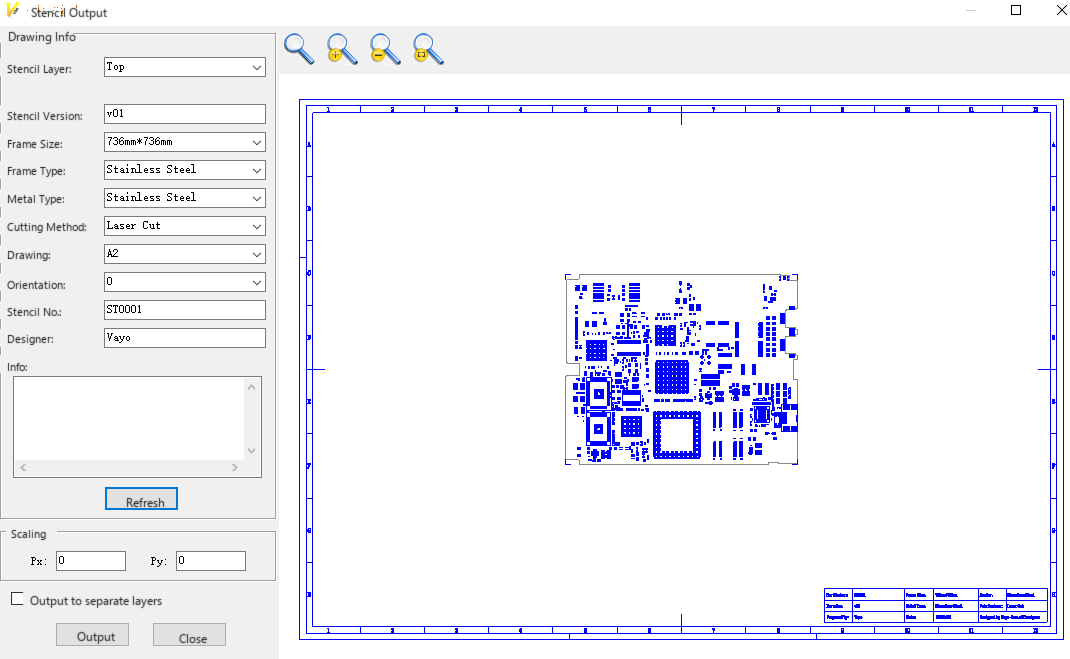Click inside the Info text area
1070x659 pixels.
129,419
